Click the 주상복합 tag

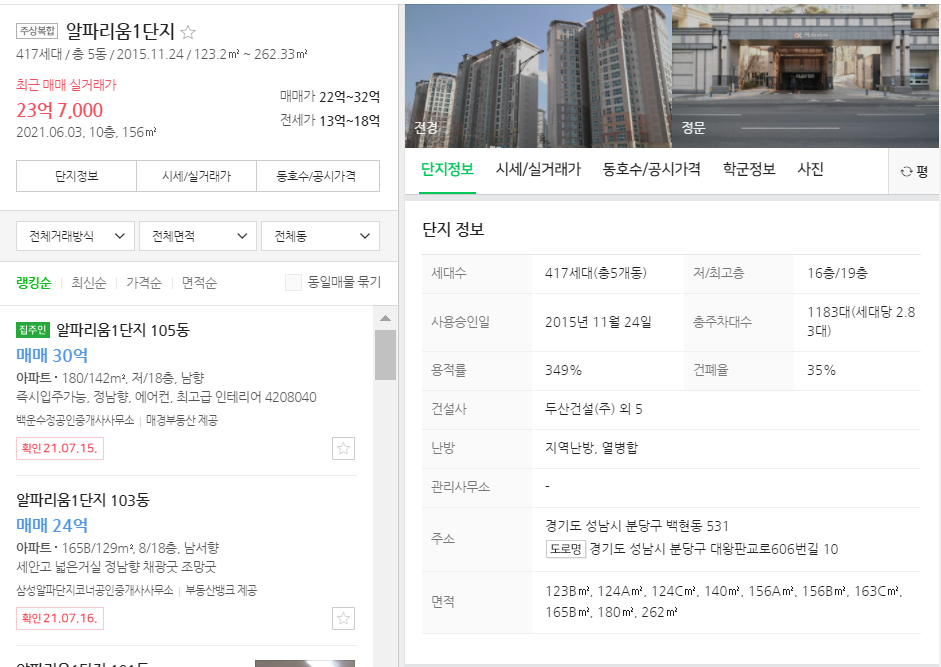(x=37, y=31)
